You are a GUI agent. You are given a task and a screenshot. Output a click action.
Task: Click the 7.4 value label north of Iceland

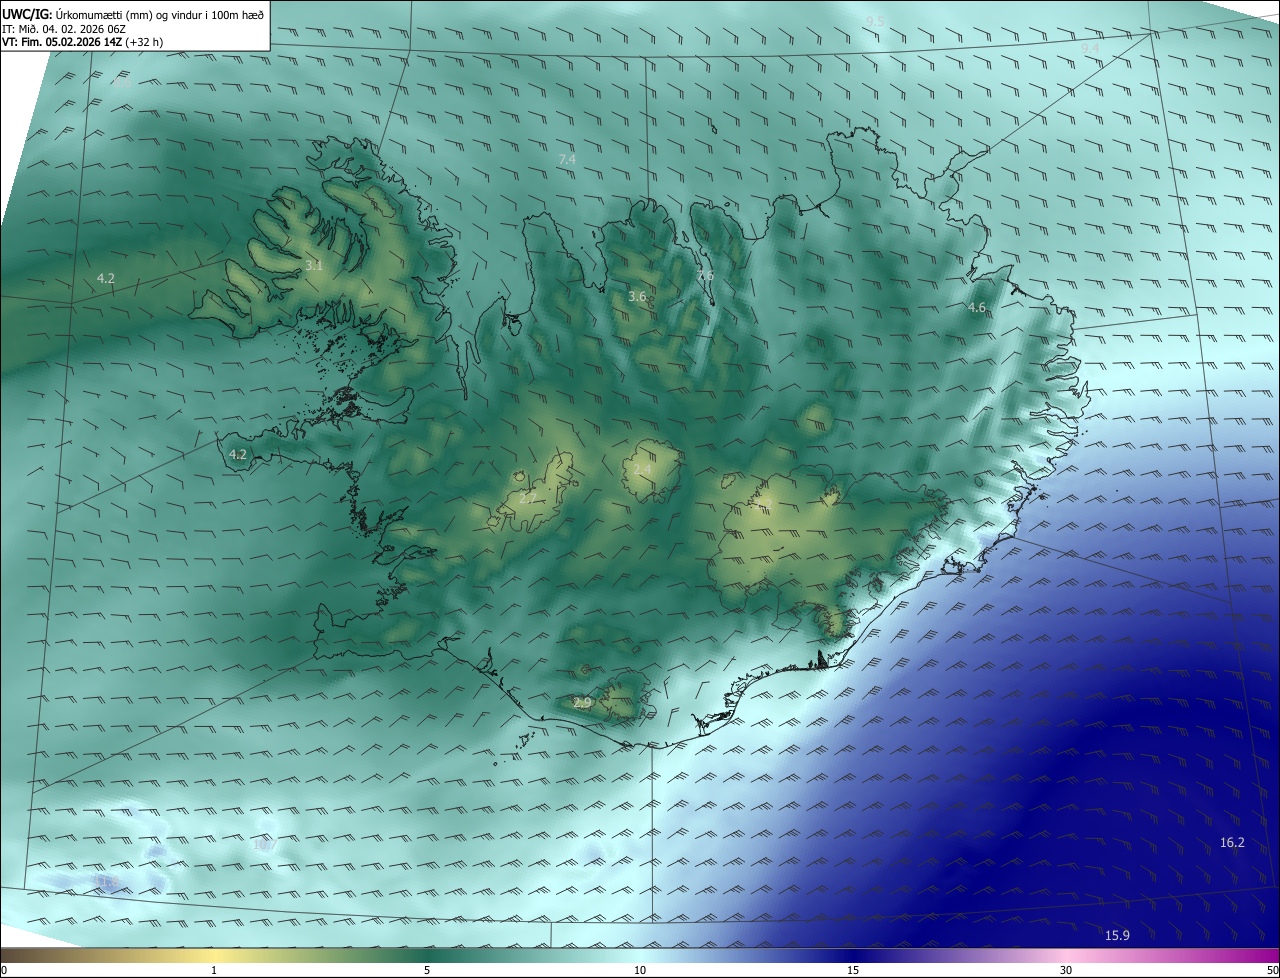567,159
